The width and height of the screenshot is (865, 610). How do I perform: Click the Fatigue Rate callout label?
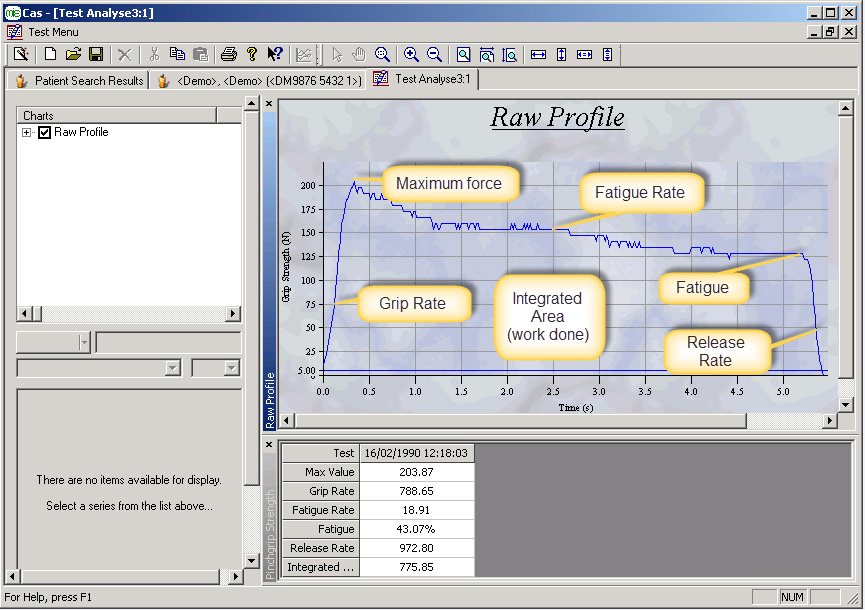pyautogui.click(x=640, y=192)
